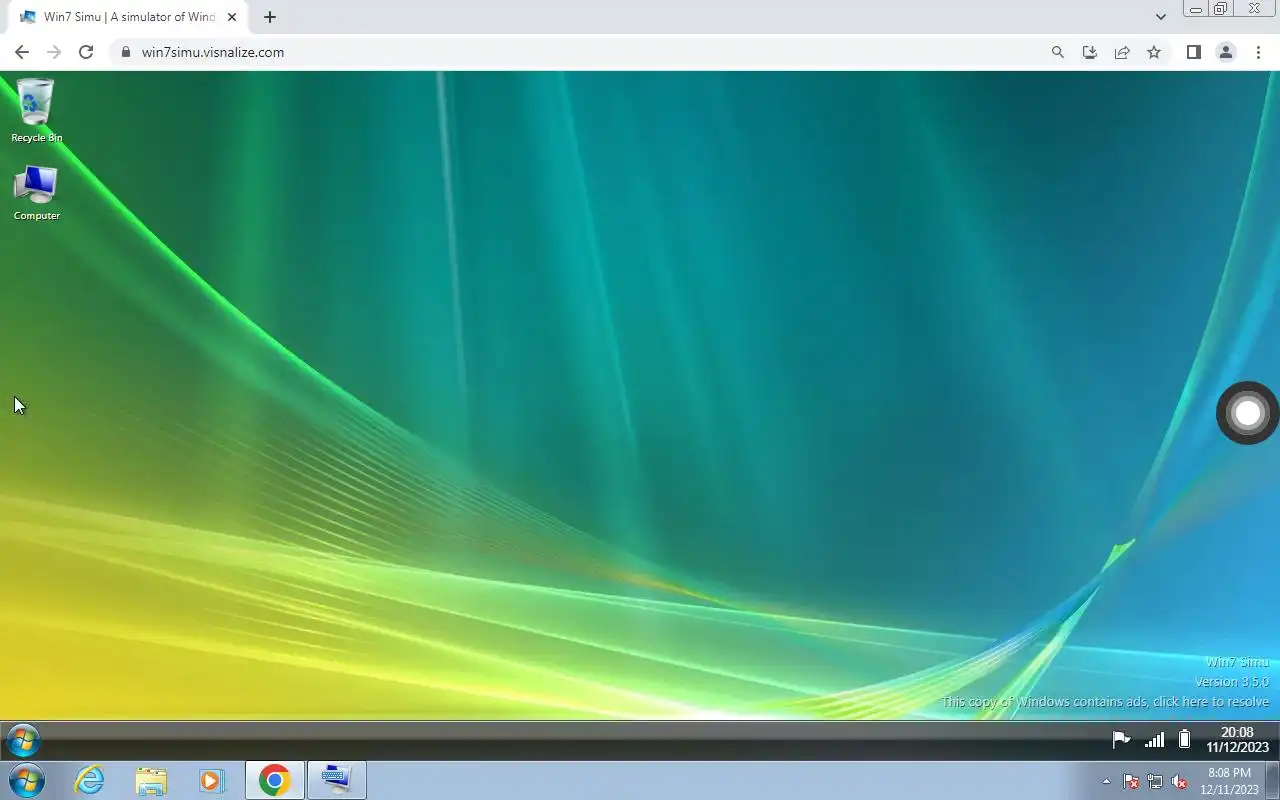The width and height of the screenshot is (1280, 800).
Task: Click the signal bars network icon in simulator tray
Action: coord(1154,740)
